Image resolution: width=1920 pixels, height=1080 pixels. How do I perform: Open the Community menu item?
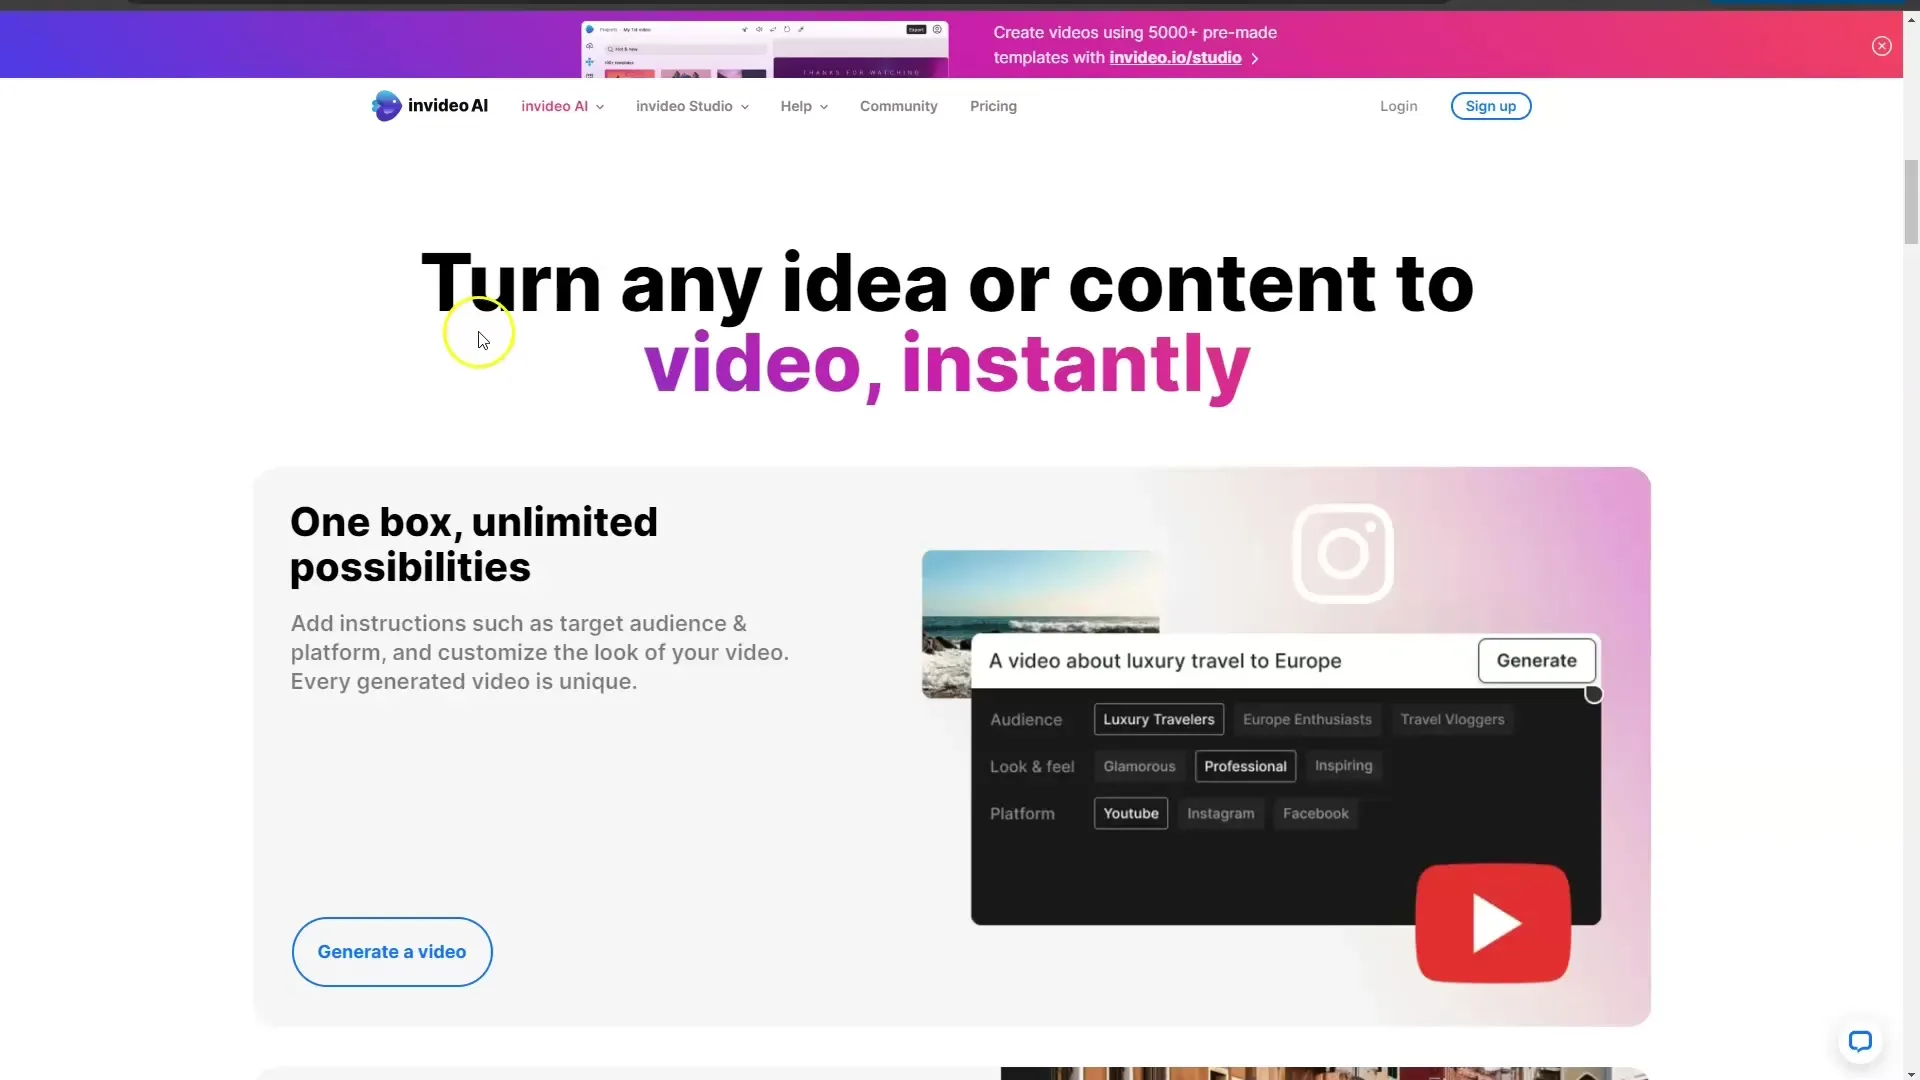coord(898,105)
